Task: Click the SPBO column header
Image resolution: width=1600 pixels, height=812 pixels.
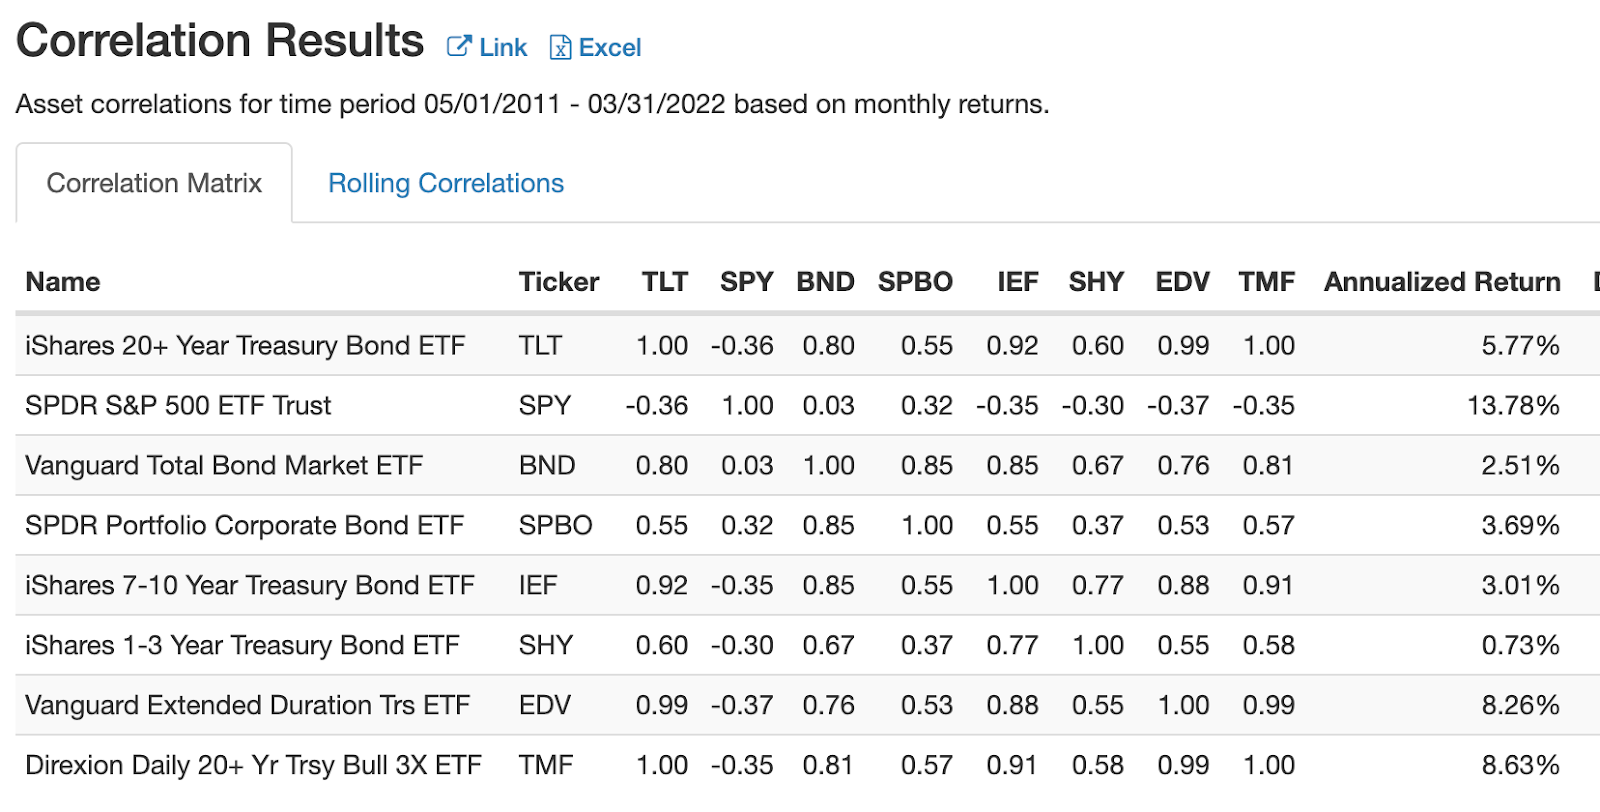Action: (x=915, y=282)
